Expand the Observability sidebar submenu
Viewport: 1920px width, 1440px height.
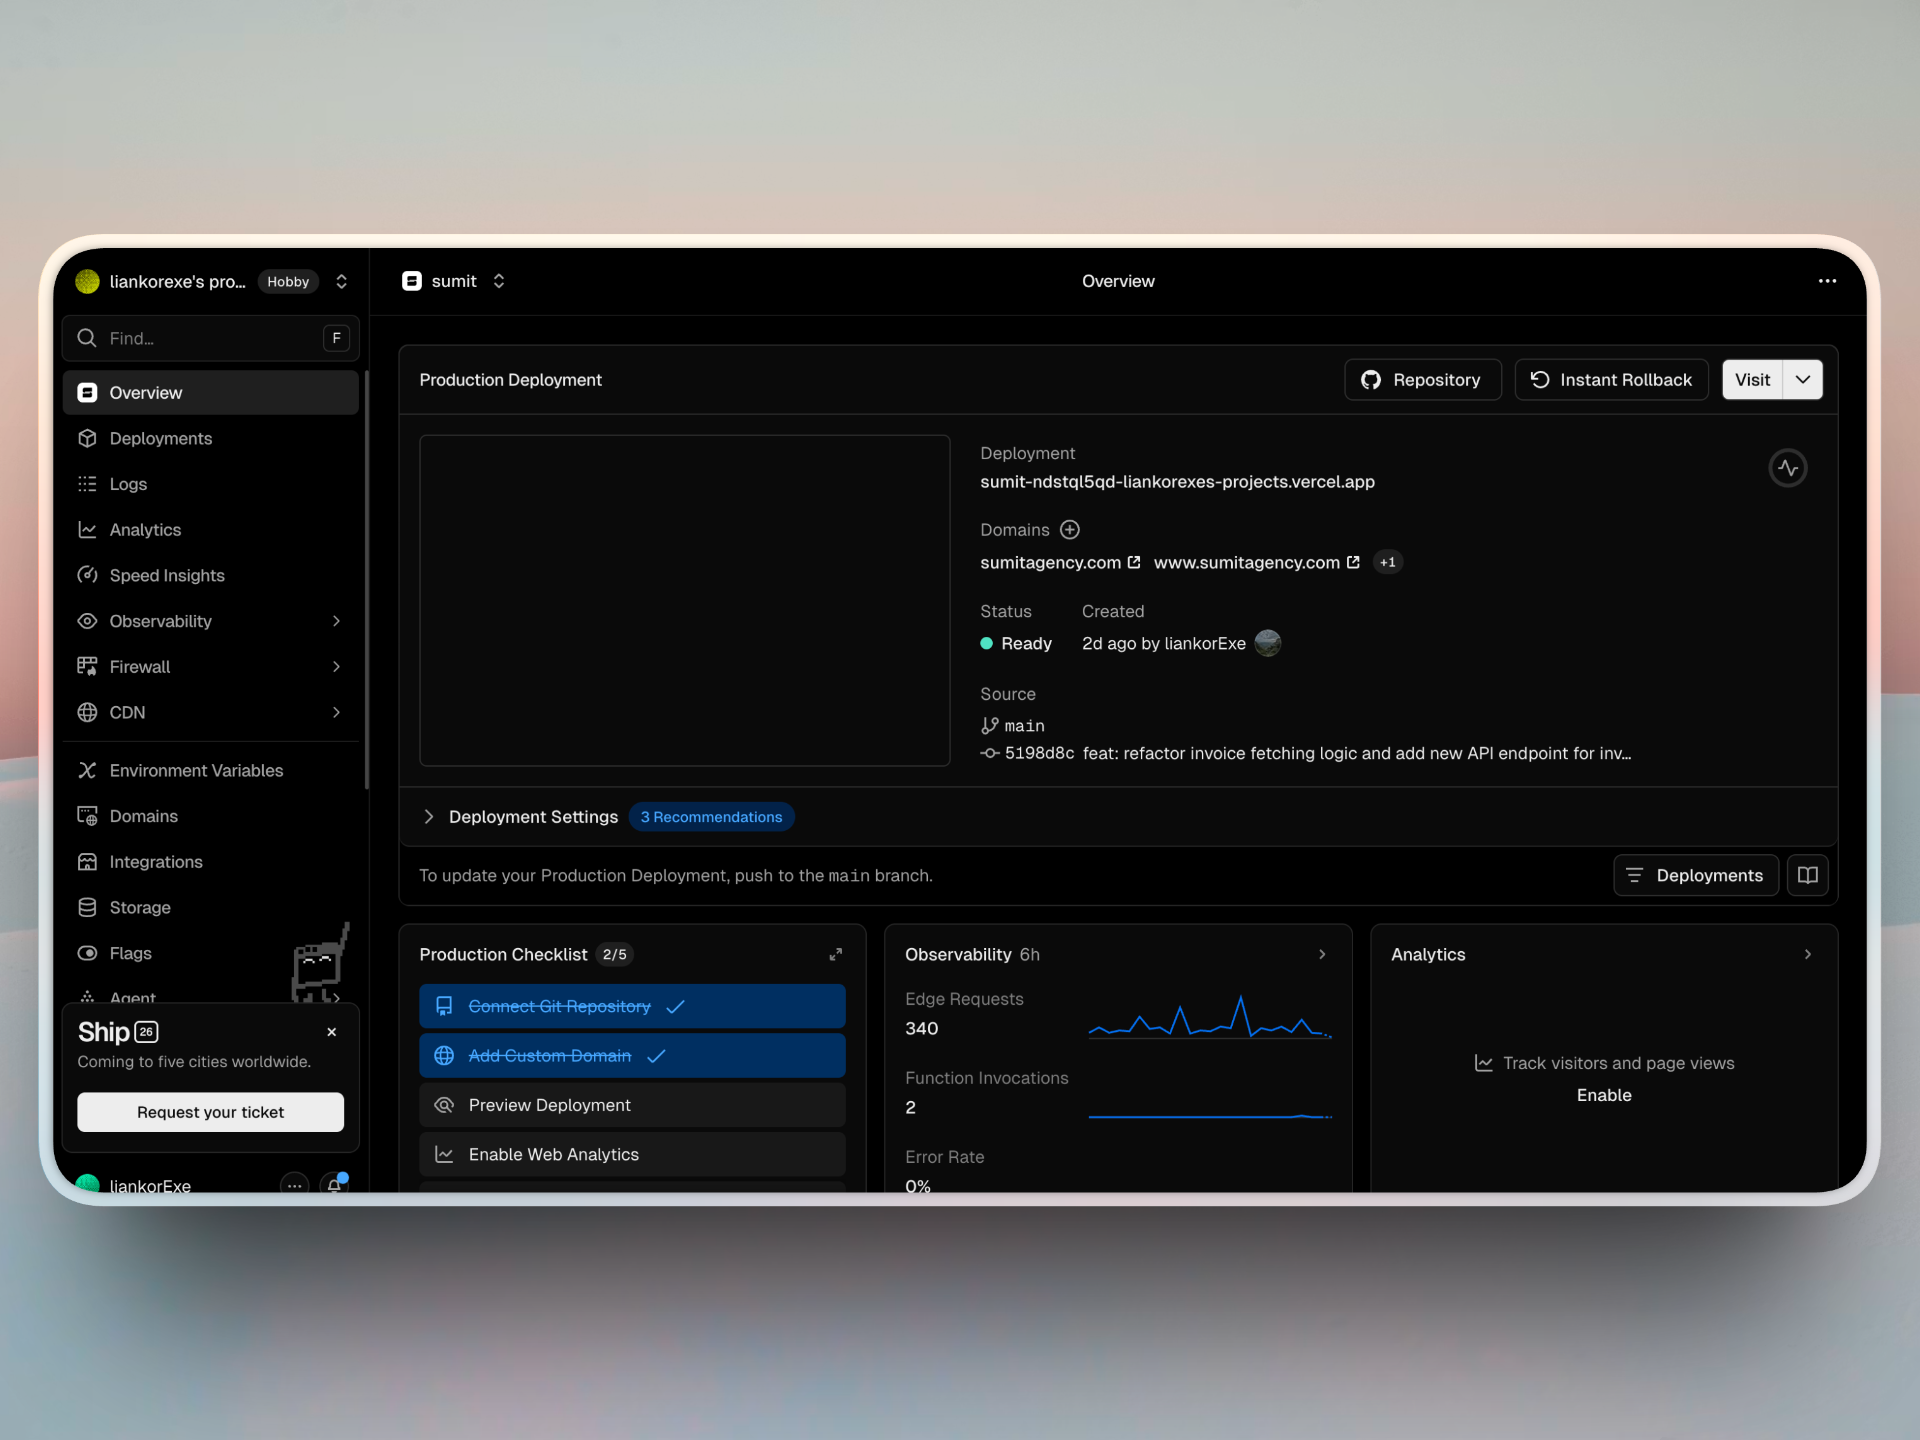coord(337,621)
